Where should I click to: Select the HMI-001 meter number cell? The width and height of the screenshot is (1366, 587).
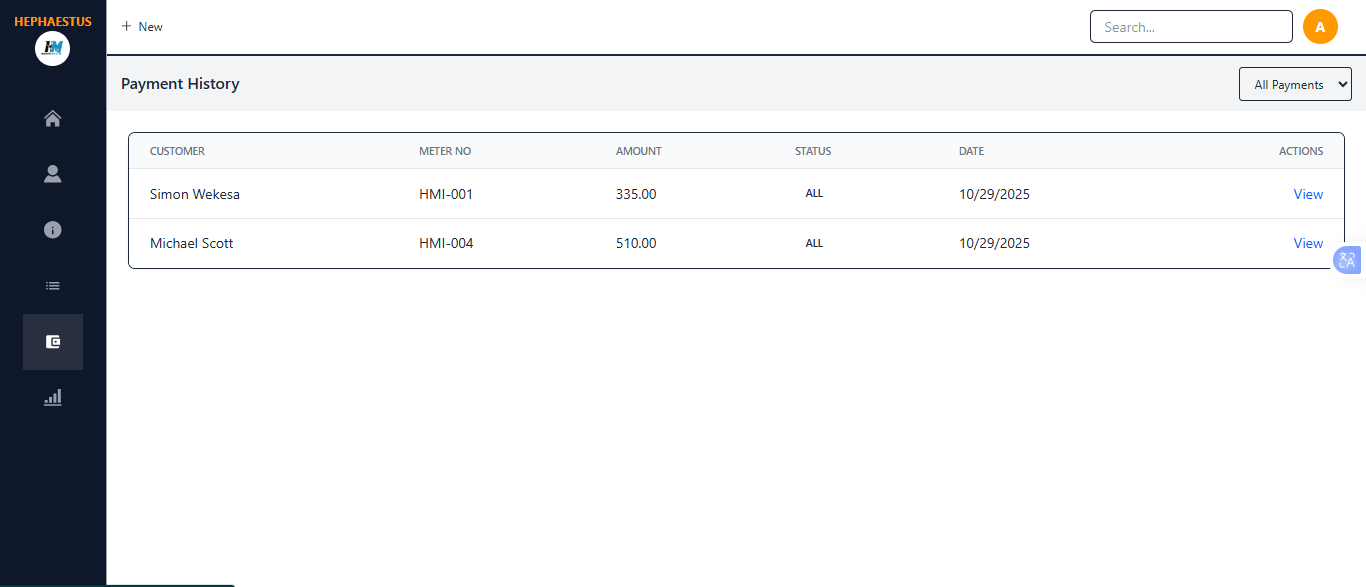pyautogui.click(x=446, y=194)
